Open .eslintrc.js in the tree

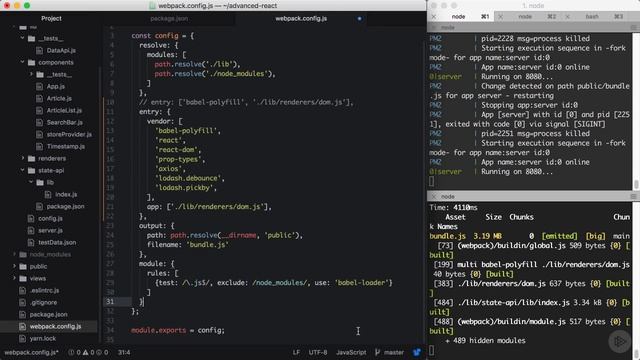tap(44, 290)
